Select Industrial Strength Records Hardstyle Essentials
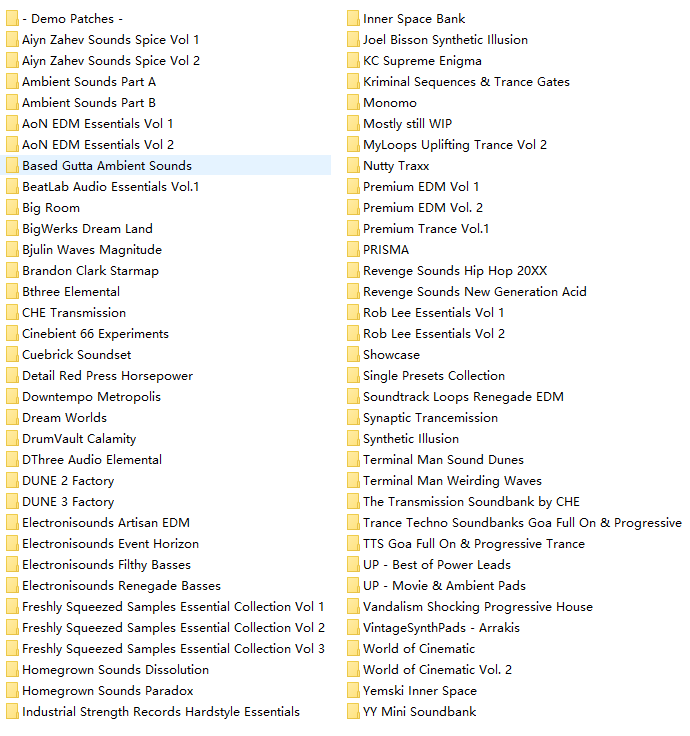This screenshot has width=690, height=736. click(160, 712)
